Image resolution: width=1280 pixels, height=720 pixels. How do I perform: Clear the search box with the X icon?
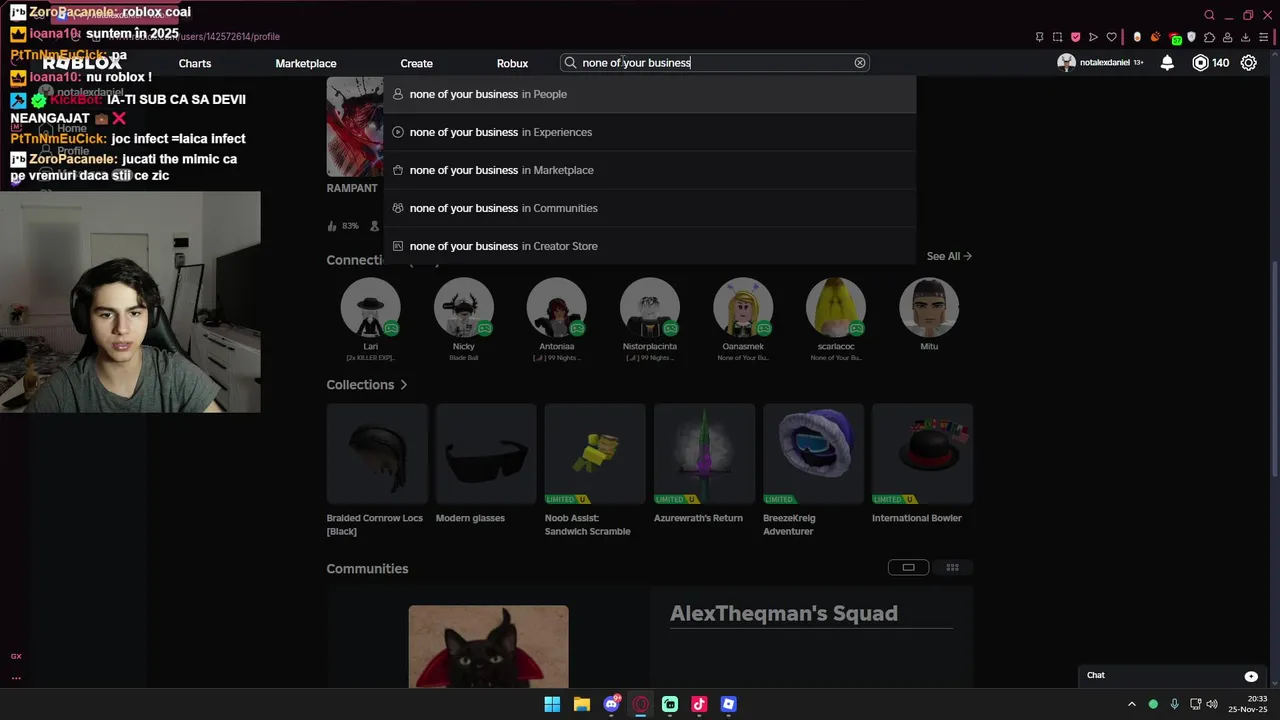click(x=860, y=62)
